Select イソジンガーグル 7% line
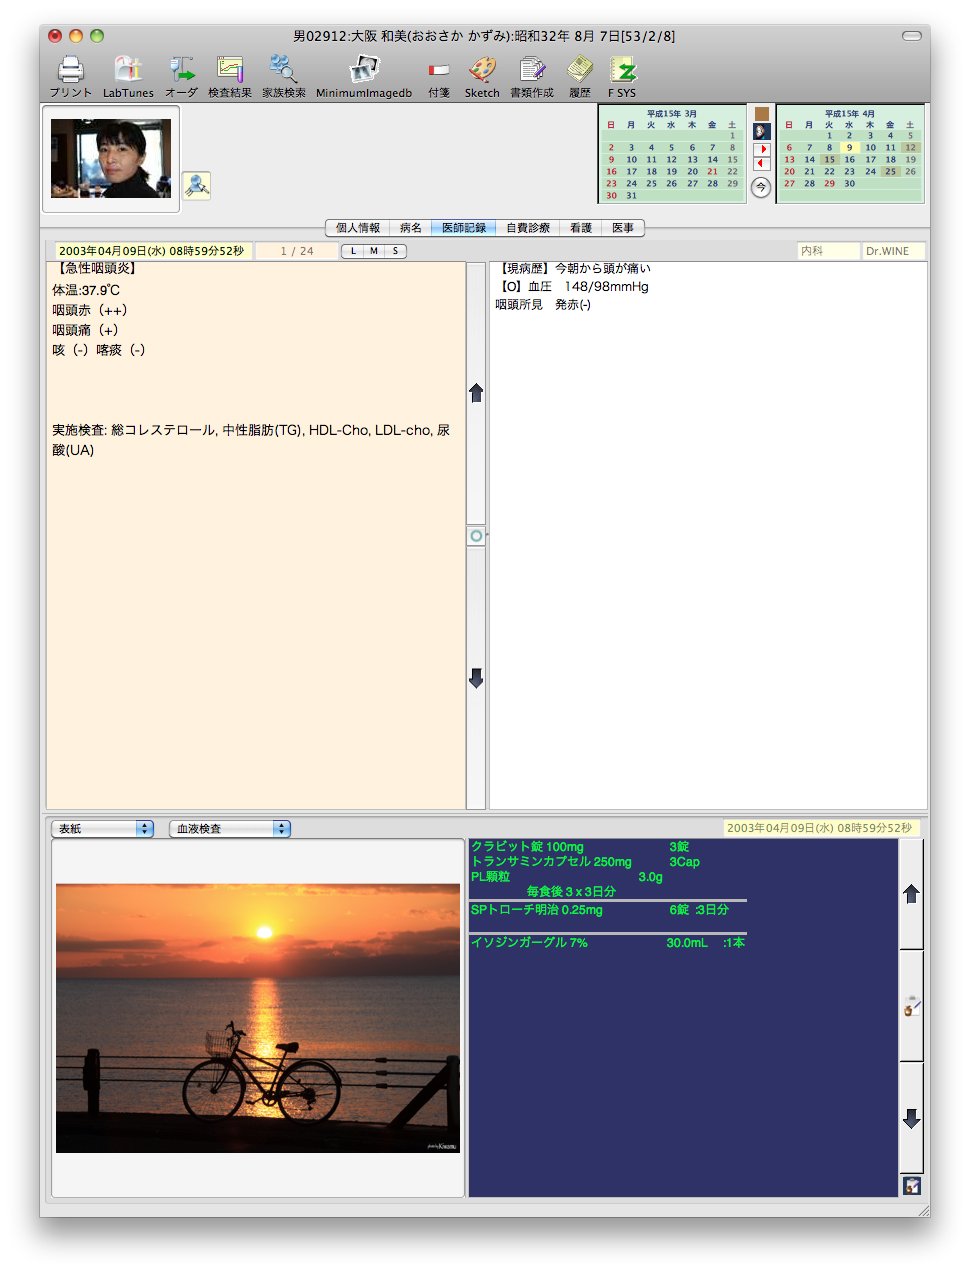This screenshot has height=1272, width=970. coord(608,943)
